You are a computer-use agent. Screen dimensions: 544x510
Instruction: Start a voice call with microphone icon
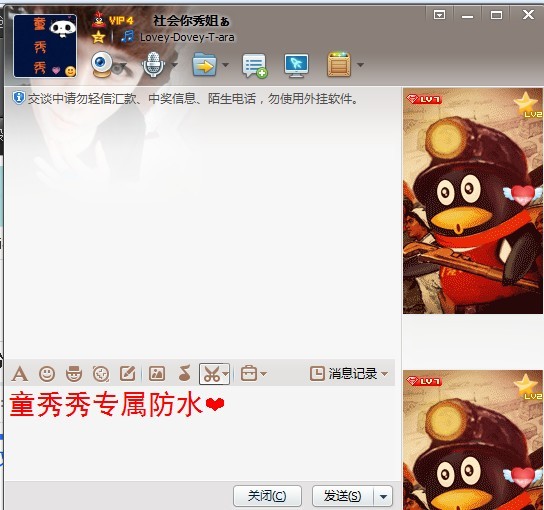[x=153, y=65]
